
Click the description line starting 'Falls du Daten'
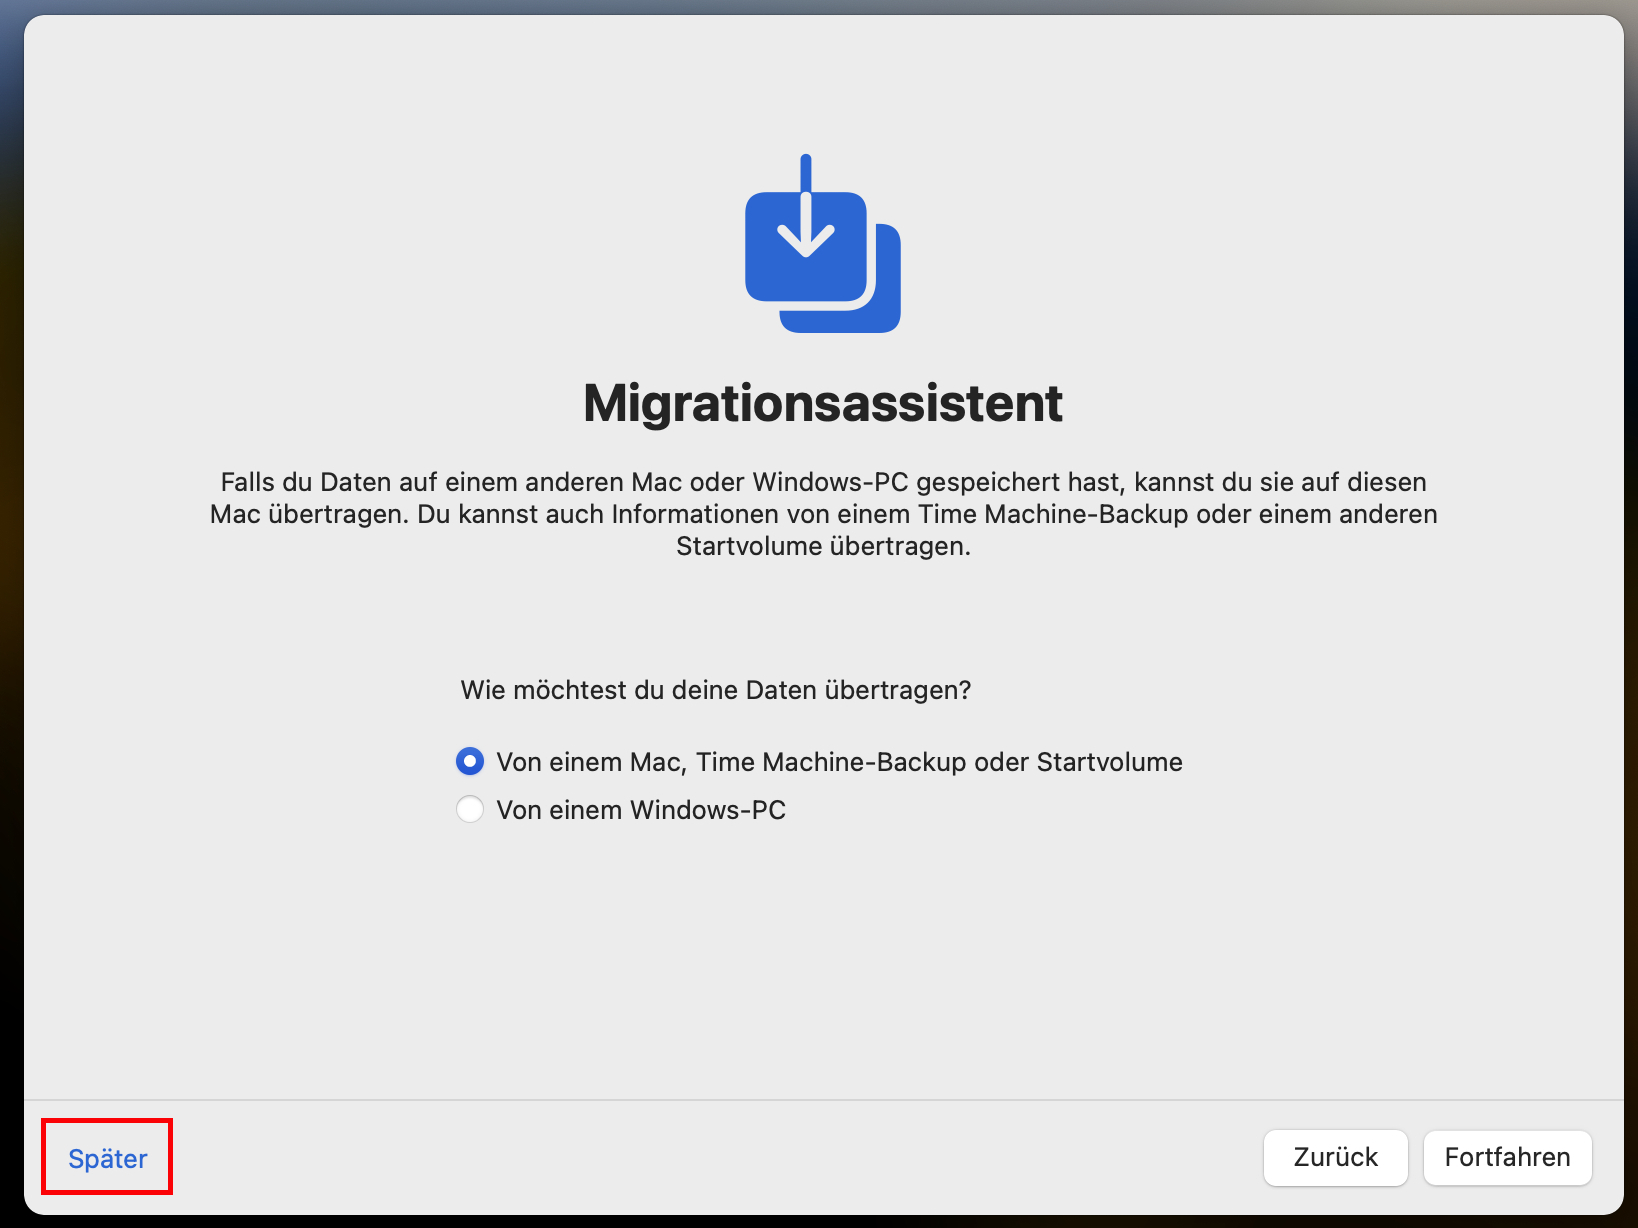[x=823, y=482]
